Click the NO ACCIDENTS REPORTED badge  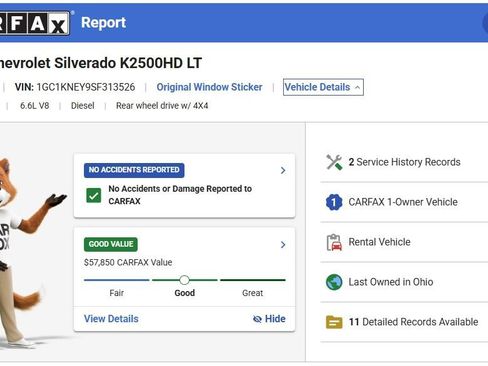pos(134,170)
